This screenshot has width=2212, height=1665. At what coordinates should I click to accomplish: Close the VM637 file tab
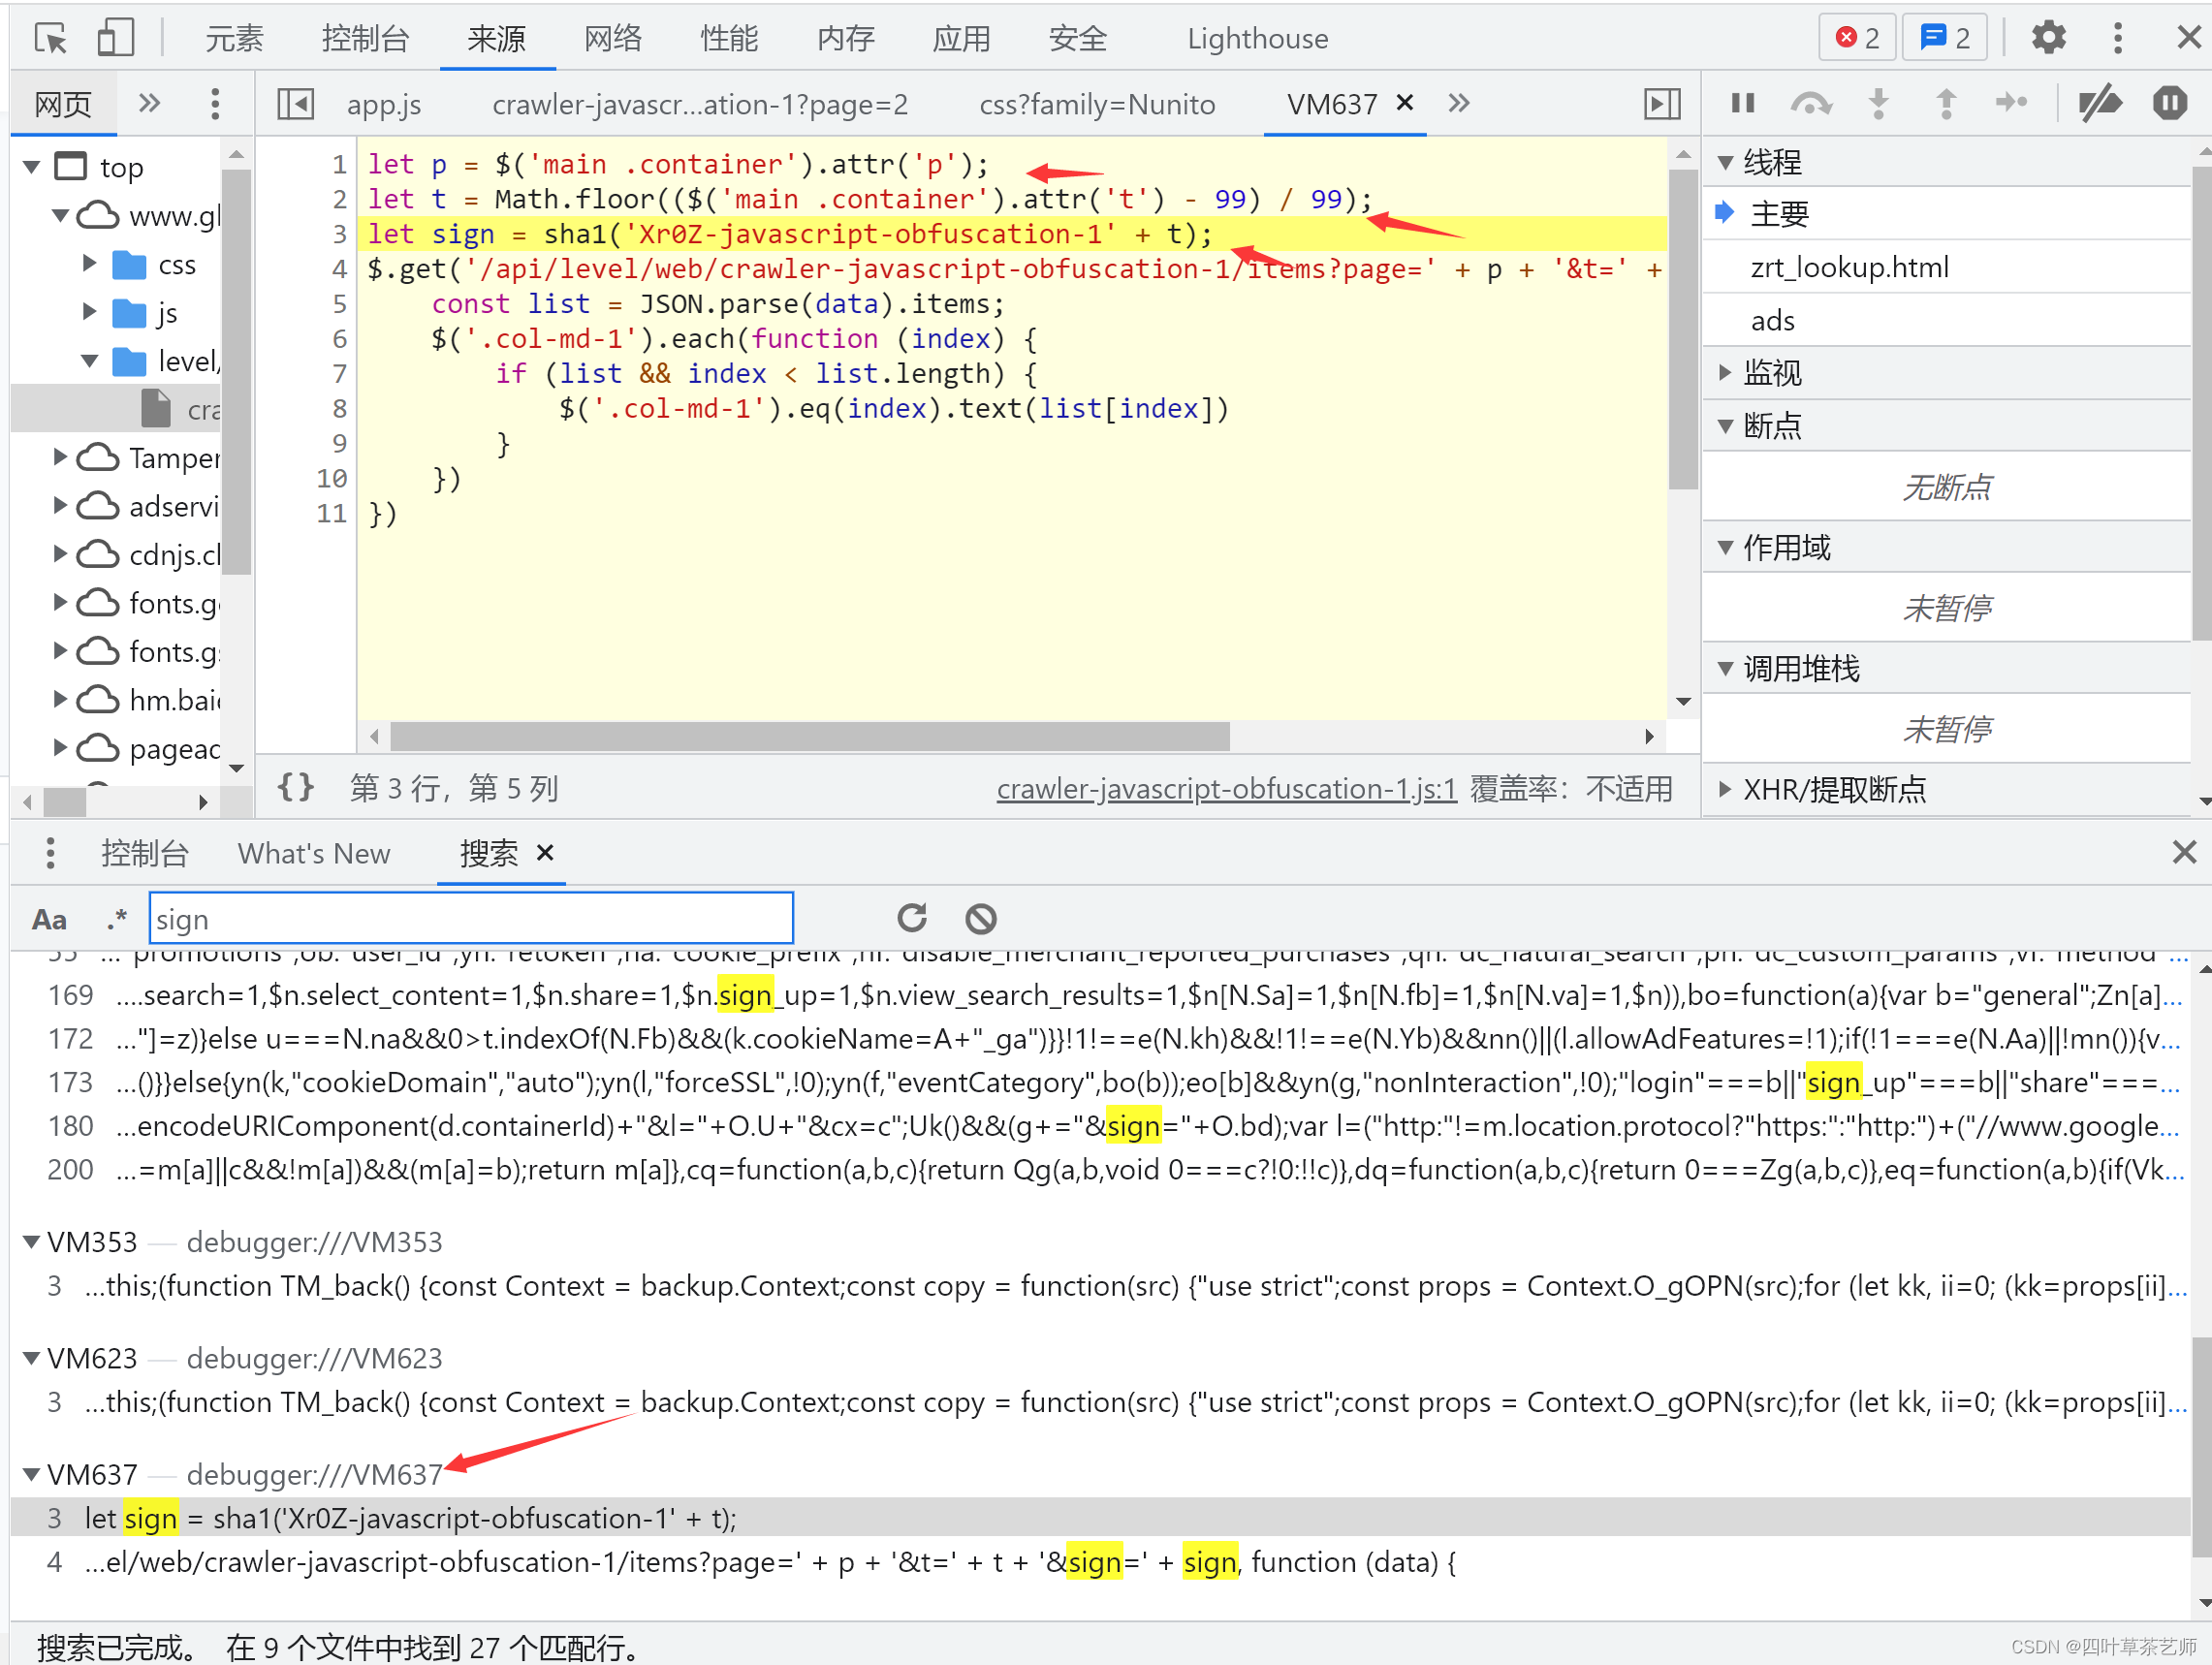1404,102
